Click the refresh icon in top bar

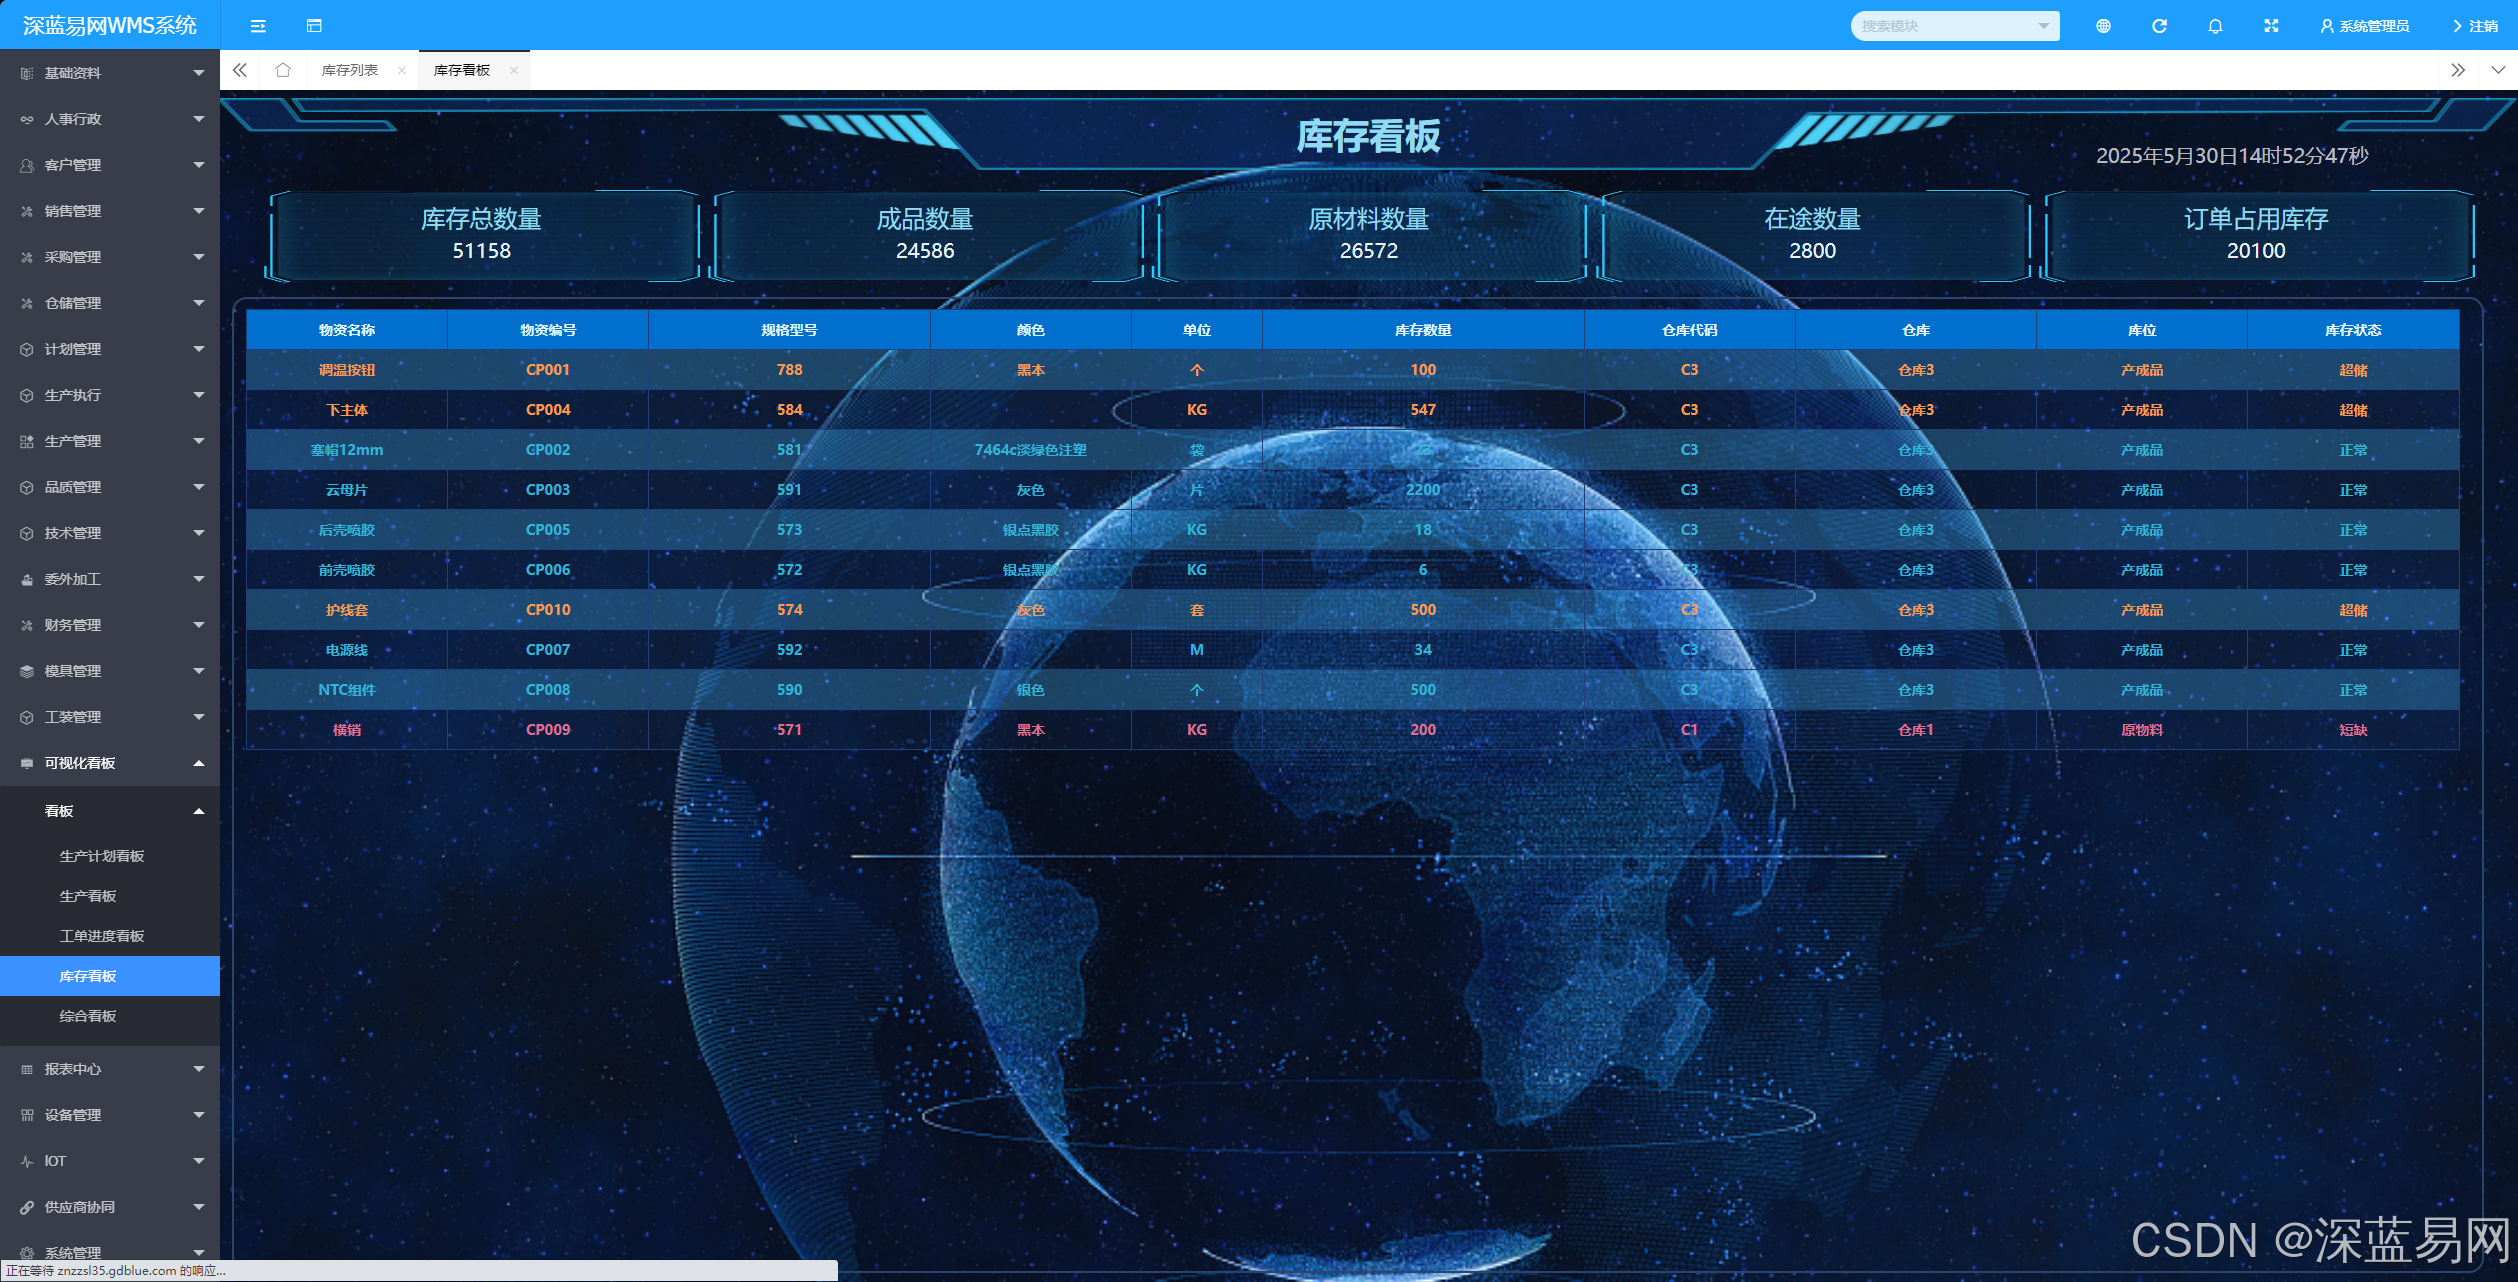pos(2159,26)
